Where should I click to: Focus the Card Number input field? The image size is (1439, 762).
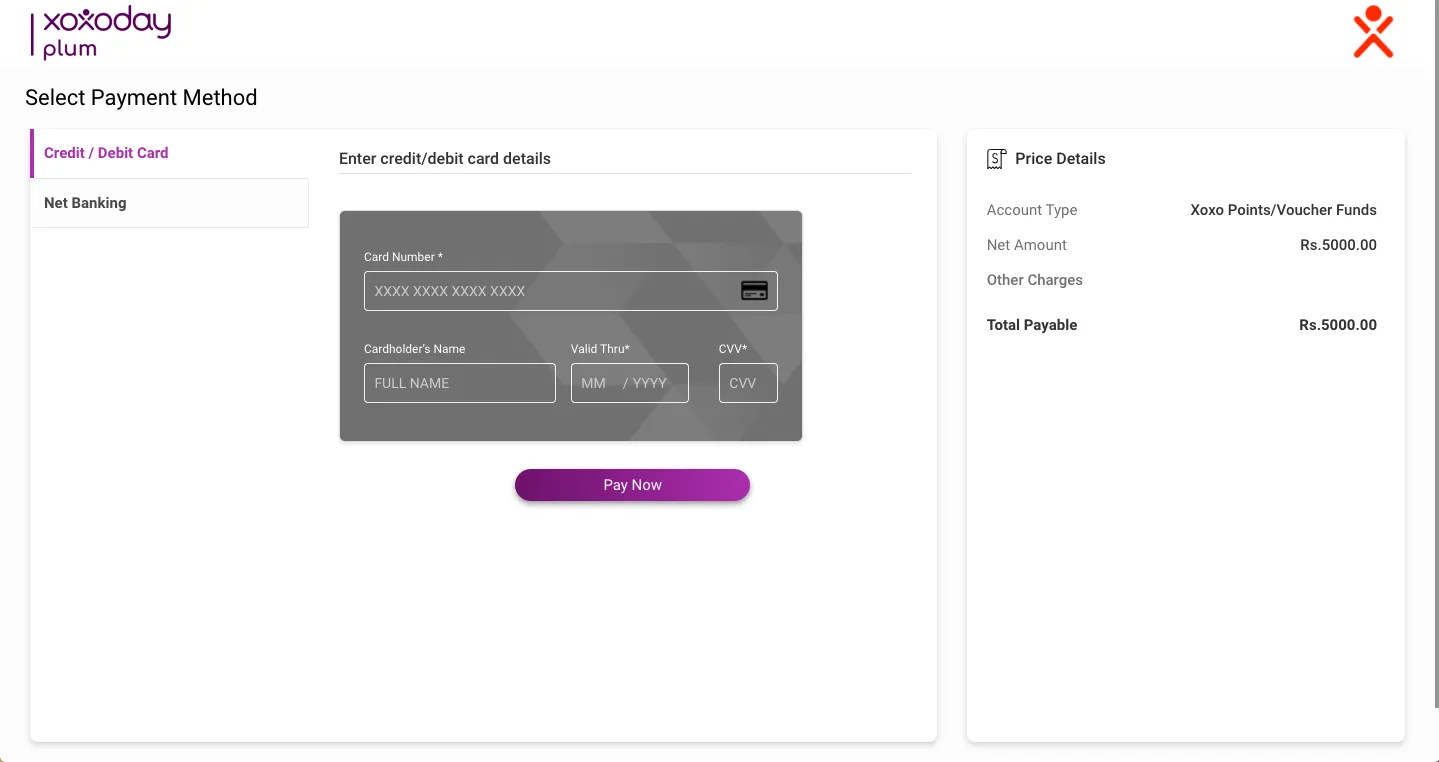point(550,291)
